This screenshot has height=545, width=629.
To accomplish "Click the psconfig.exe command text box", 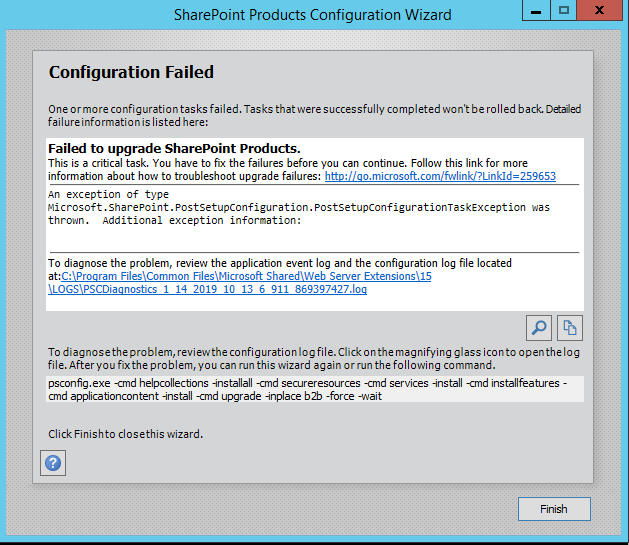I will 314,389.
